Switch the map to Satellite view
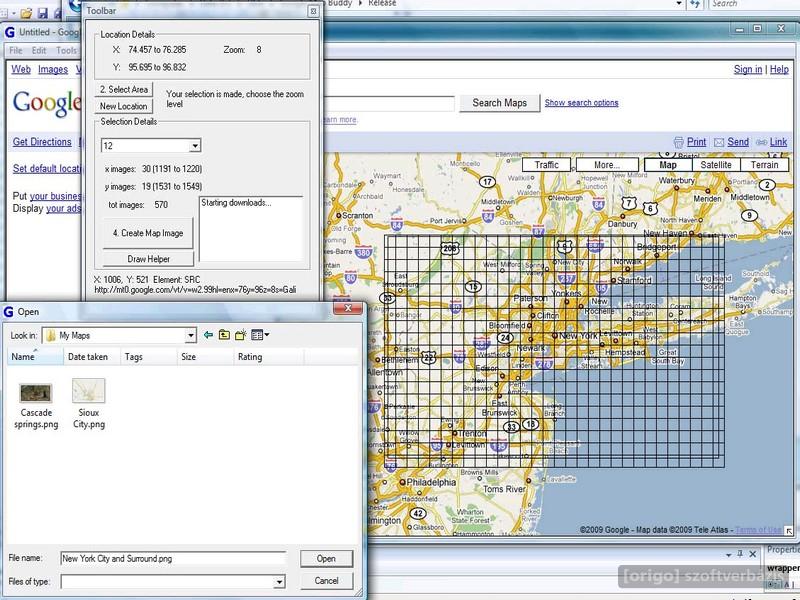 click(x=716, y=165)
